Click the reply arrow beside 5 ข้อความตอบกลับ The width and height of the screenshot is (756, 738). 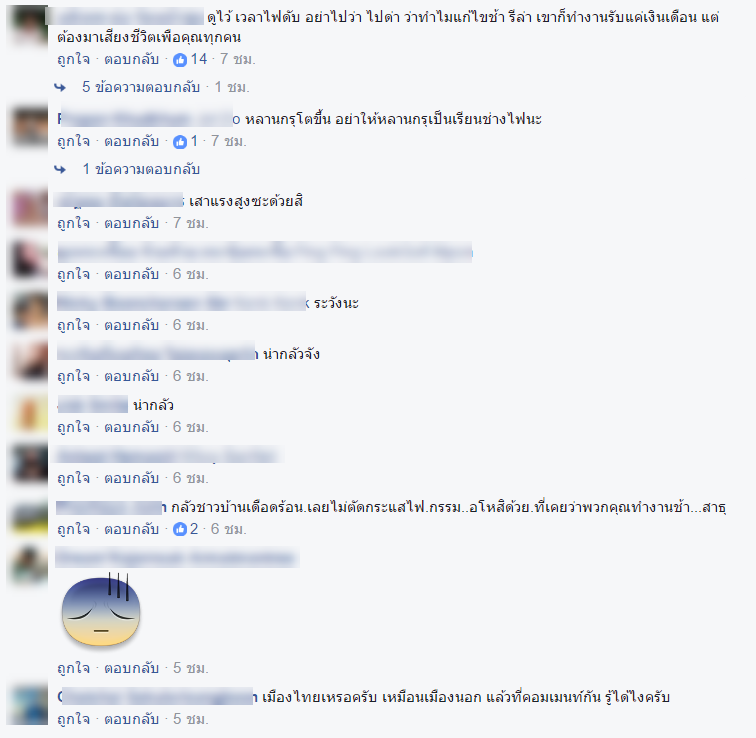point(60,87)
